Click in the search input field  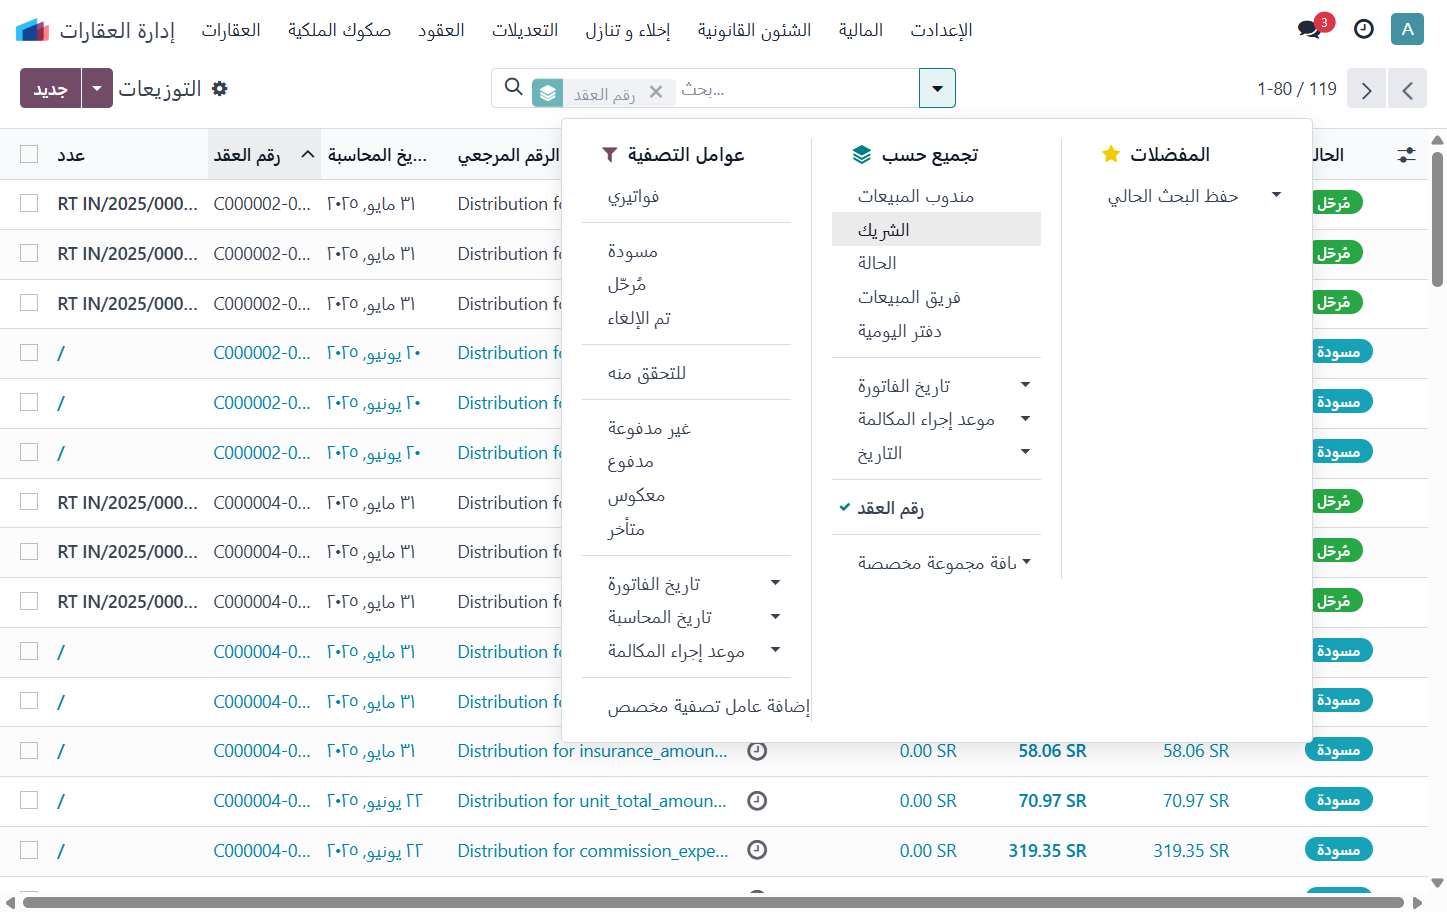(795, 89)
